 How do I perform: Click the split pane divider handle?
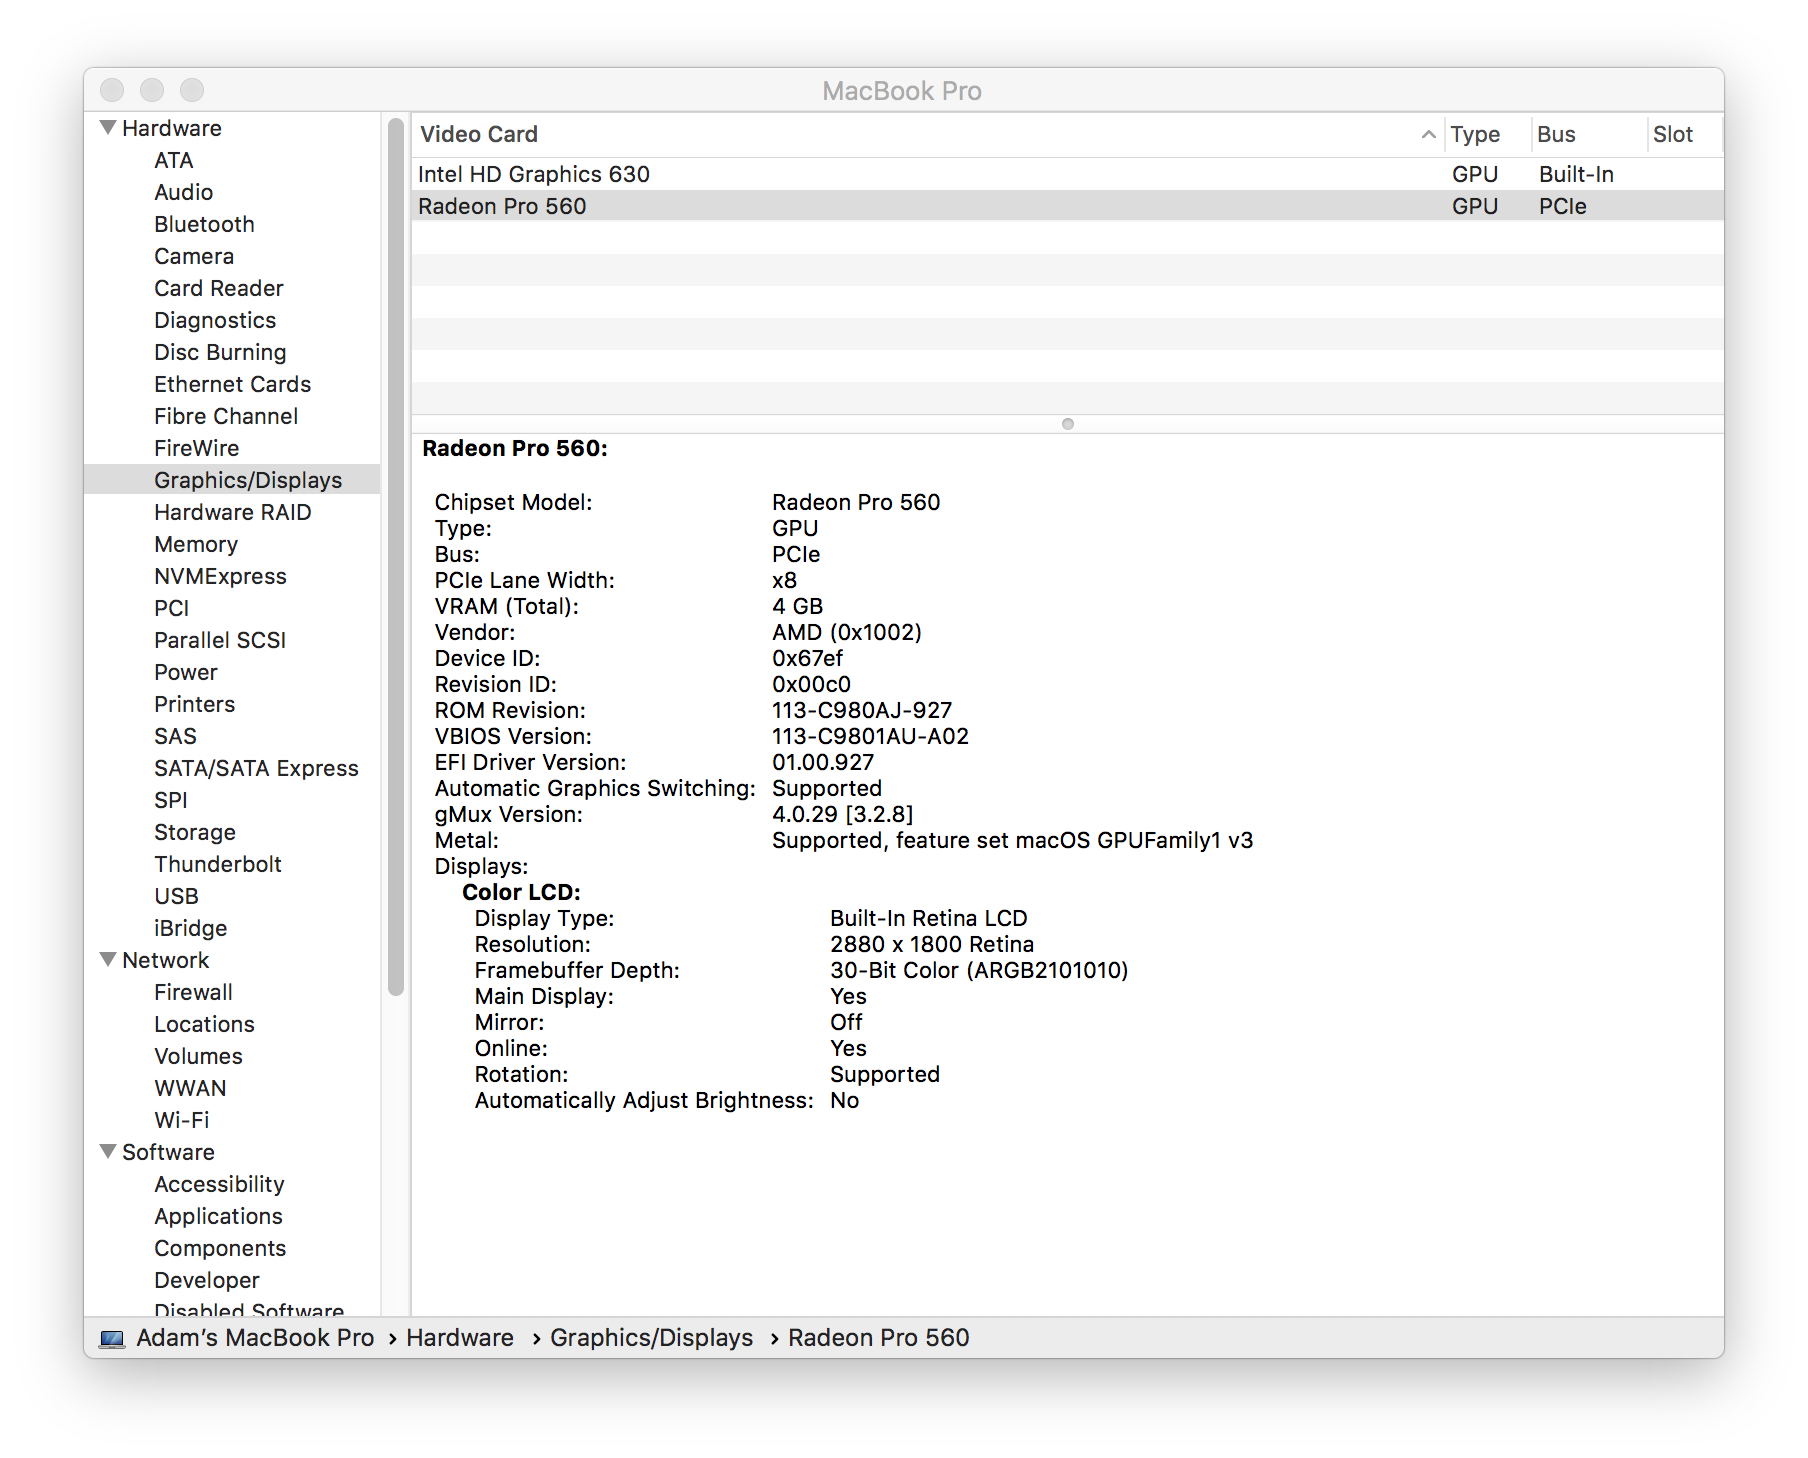(x=1068, y=424)
